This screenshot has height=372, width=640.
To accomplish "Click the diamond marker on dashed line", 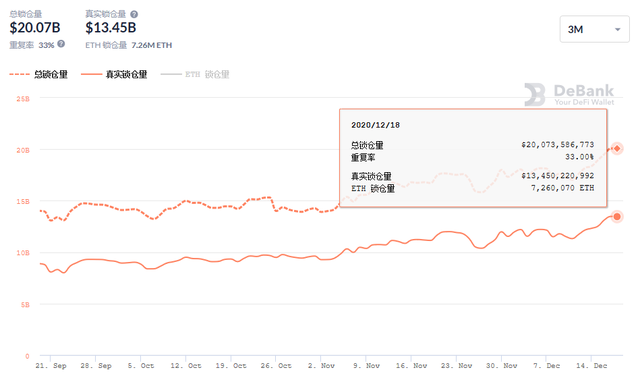I will [x=617, y=148].
